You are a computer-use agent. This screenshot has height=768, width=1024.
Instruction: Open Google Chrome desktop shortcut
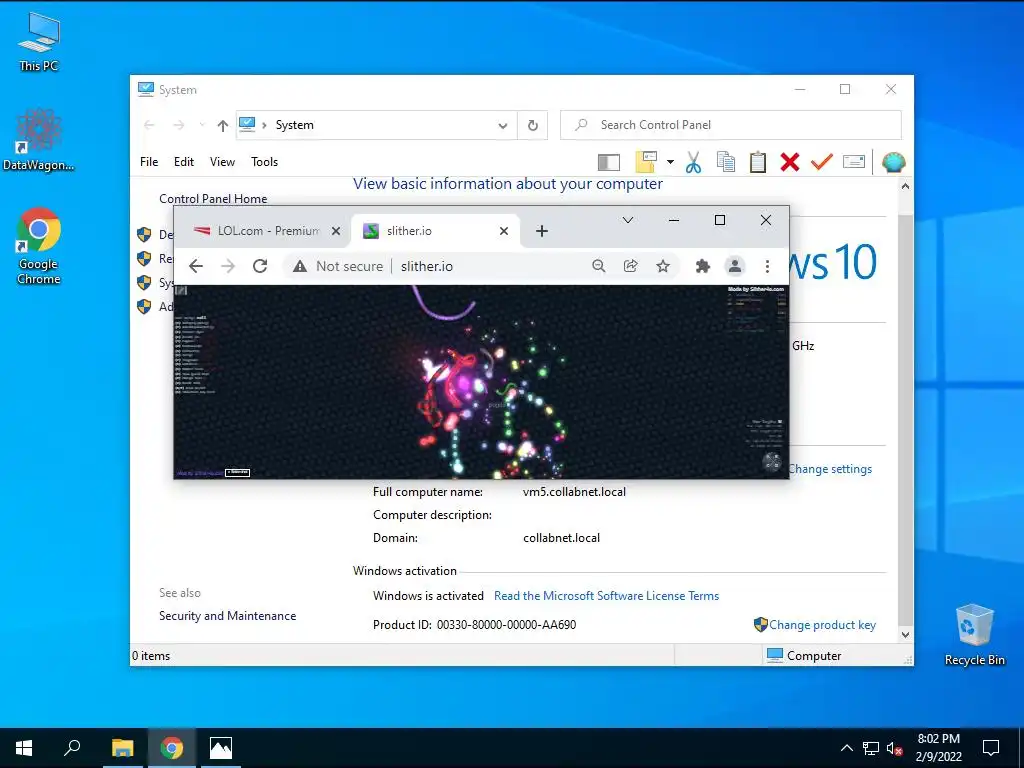(39, 246)
